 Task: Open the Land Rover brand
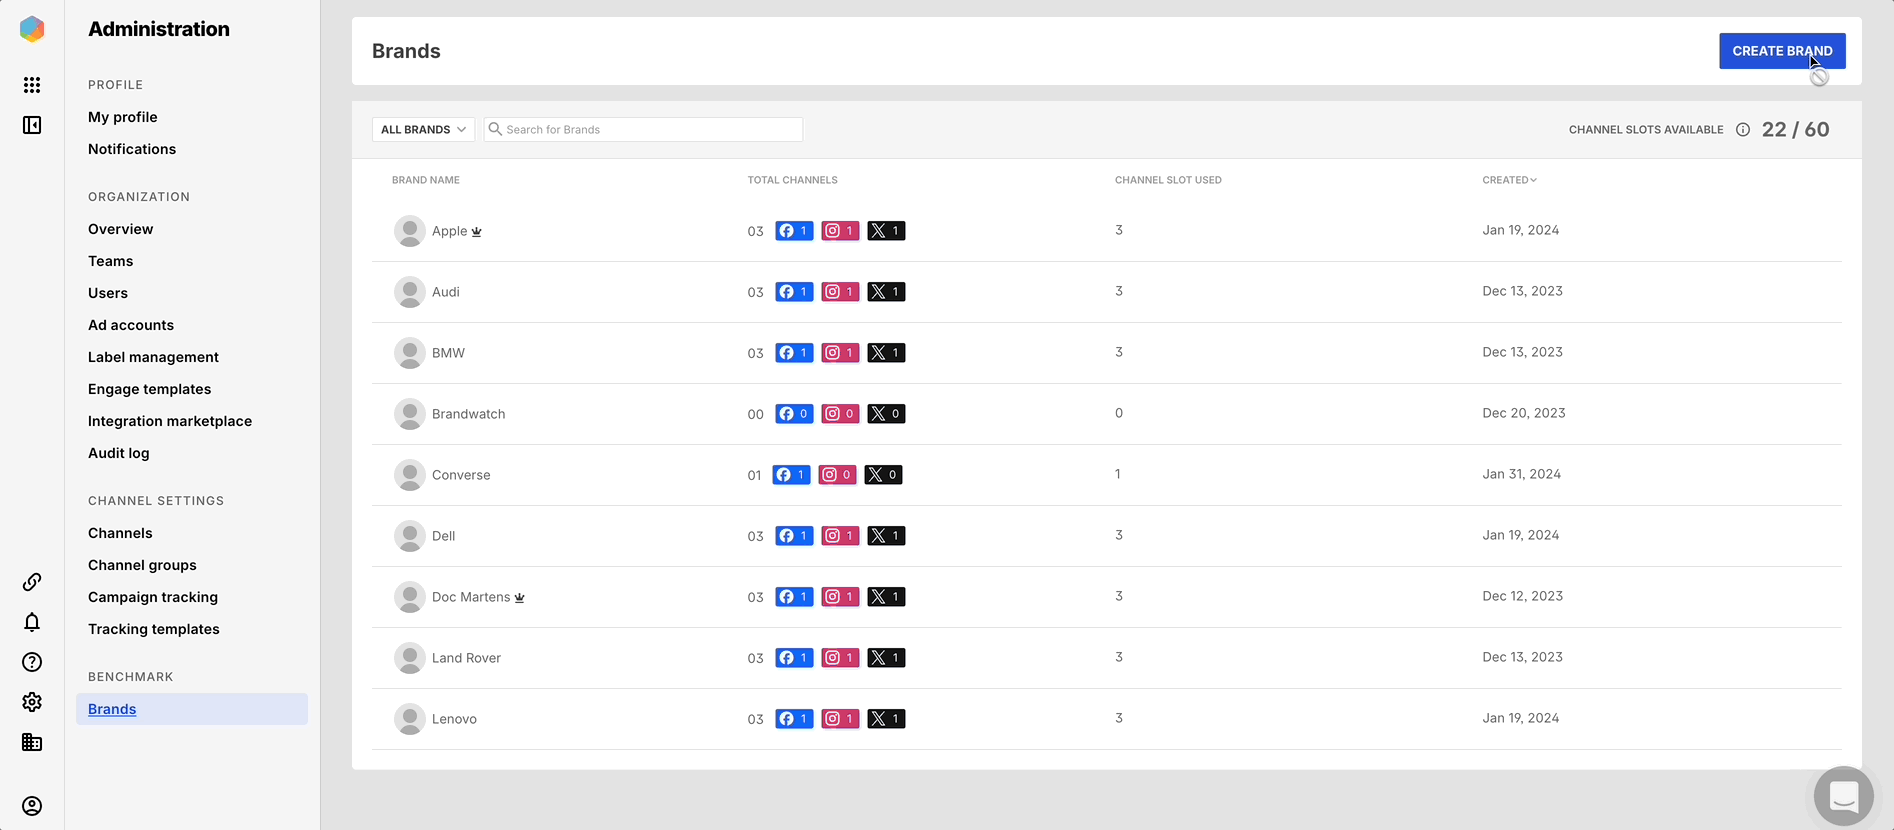coord(466,658)
